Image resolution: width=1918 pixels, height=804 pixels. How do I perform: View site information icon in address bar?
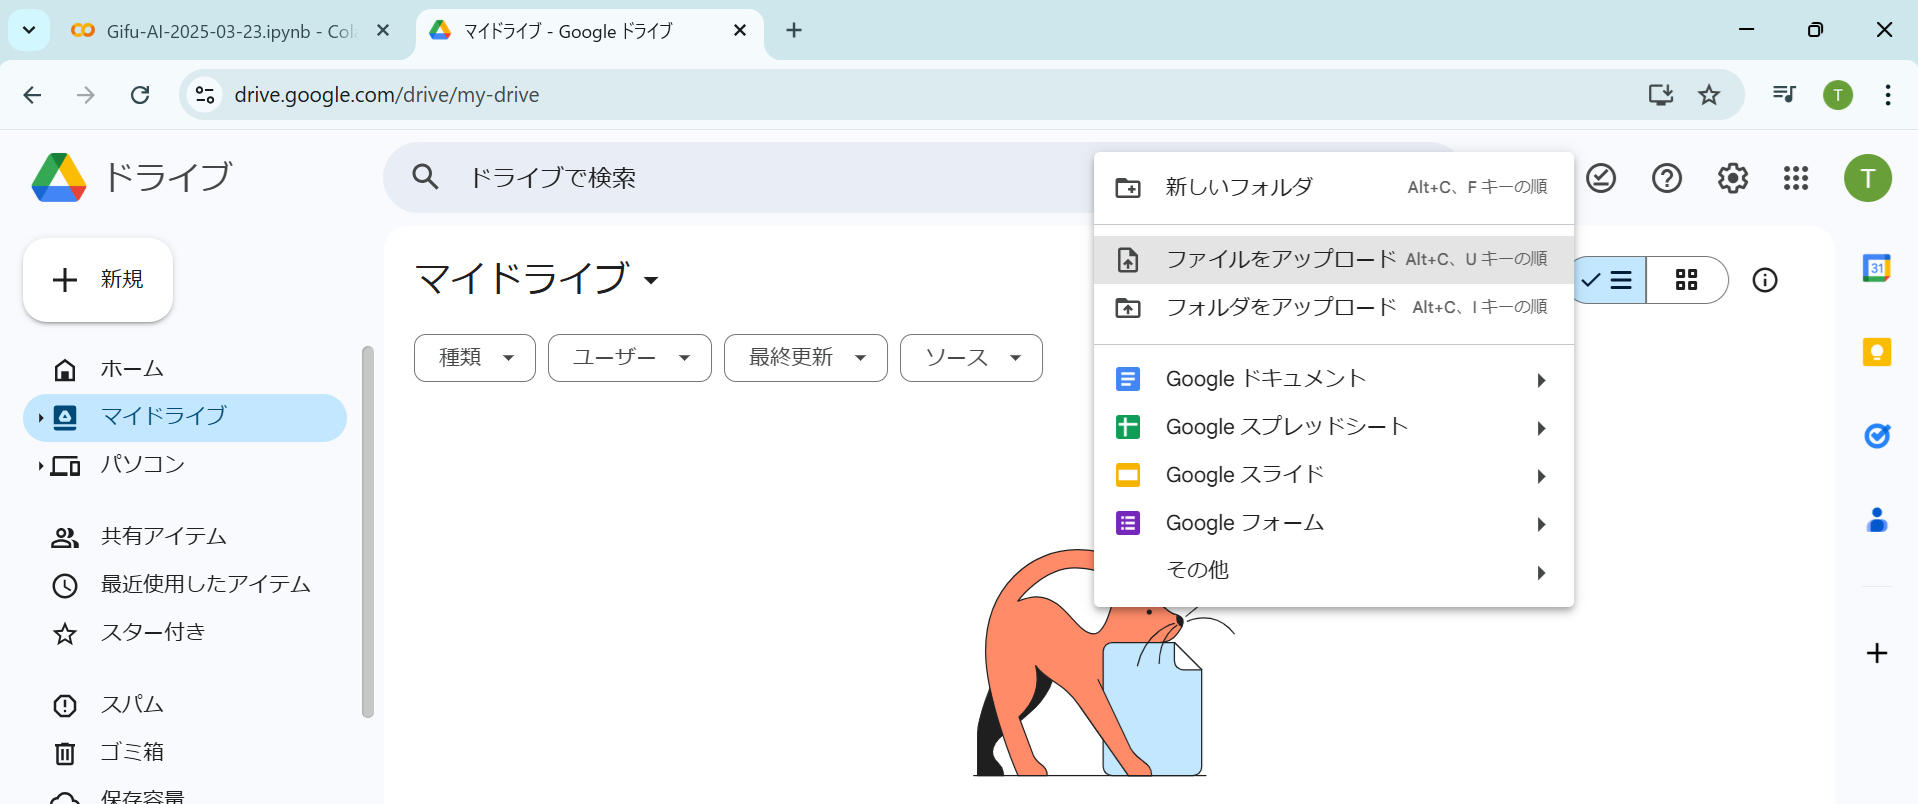[x=205, y=95]
